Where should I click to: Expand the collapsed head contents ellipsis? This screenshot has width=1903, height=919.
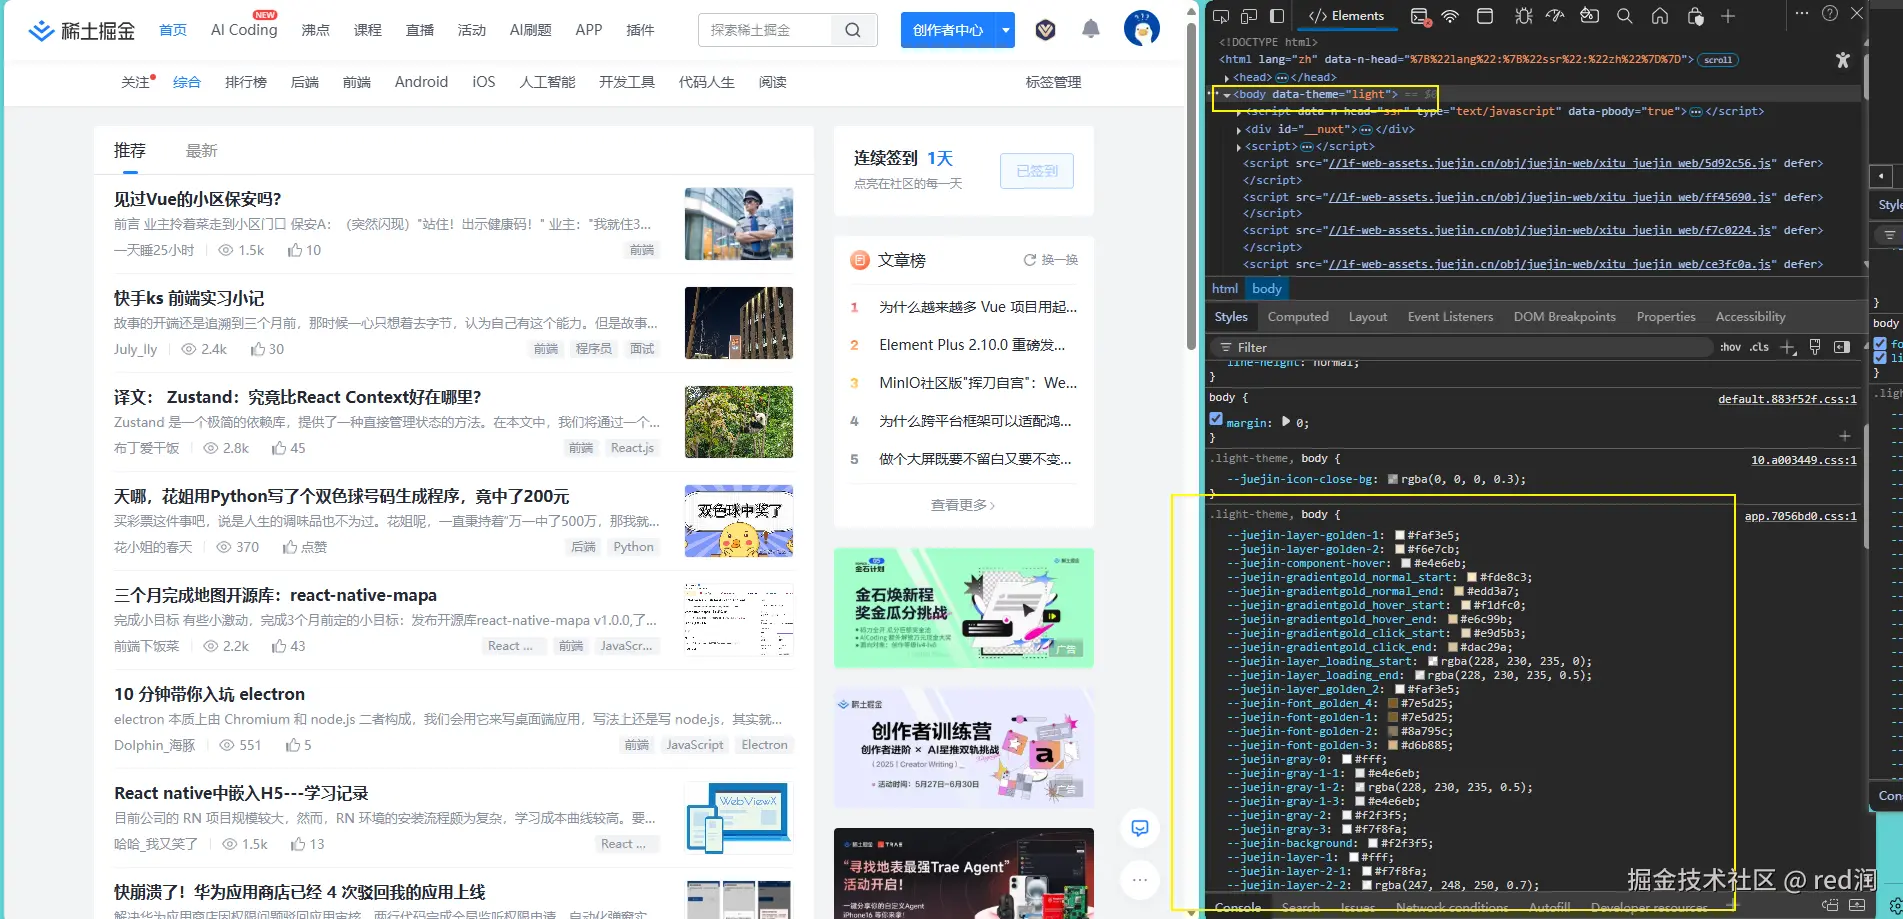tap(1282, 78)
